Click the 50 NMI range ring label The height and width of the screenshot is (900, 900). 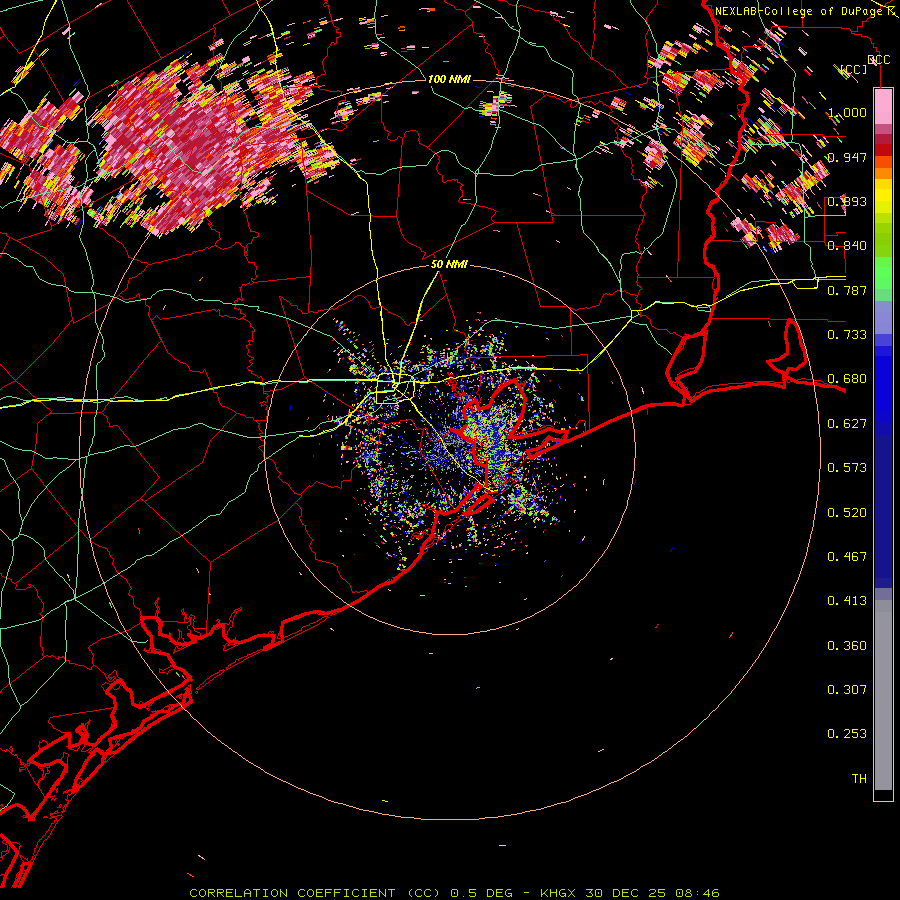click(x=449, y=265)
